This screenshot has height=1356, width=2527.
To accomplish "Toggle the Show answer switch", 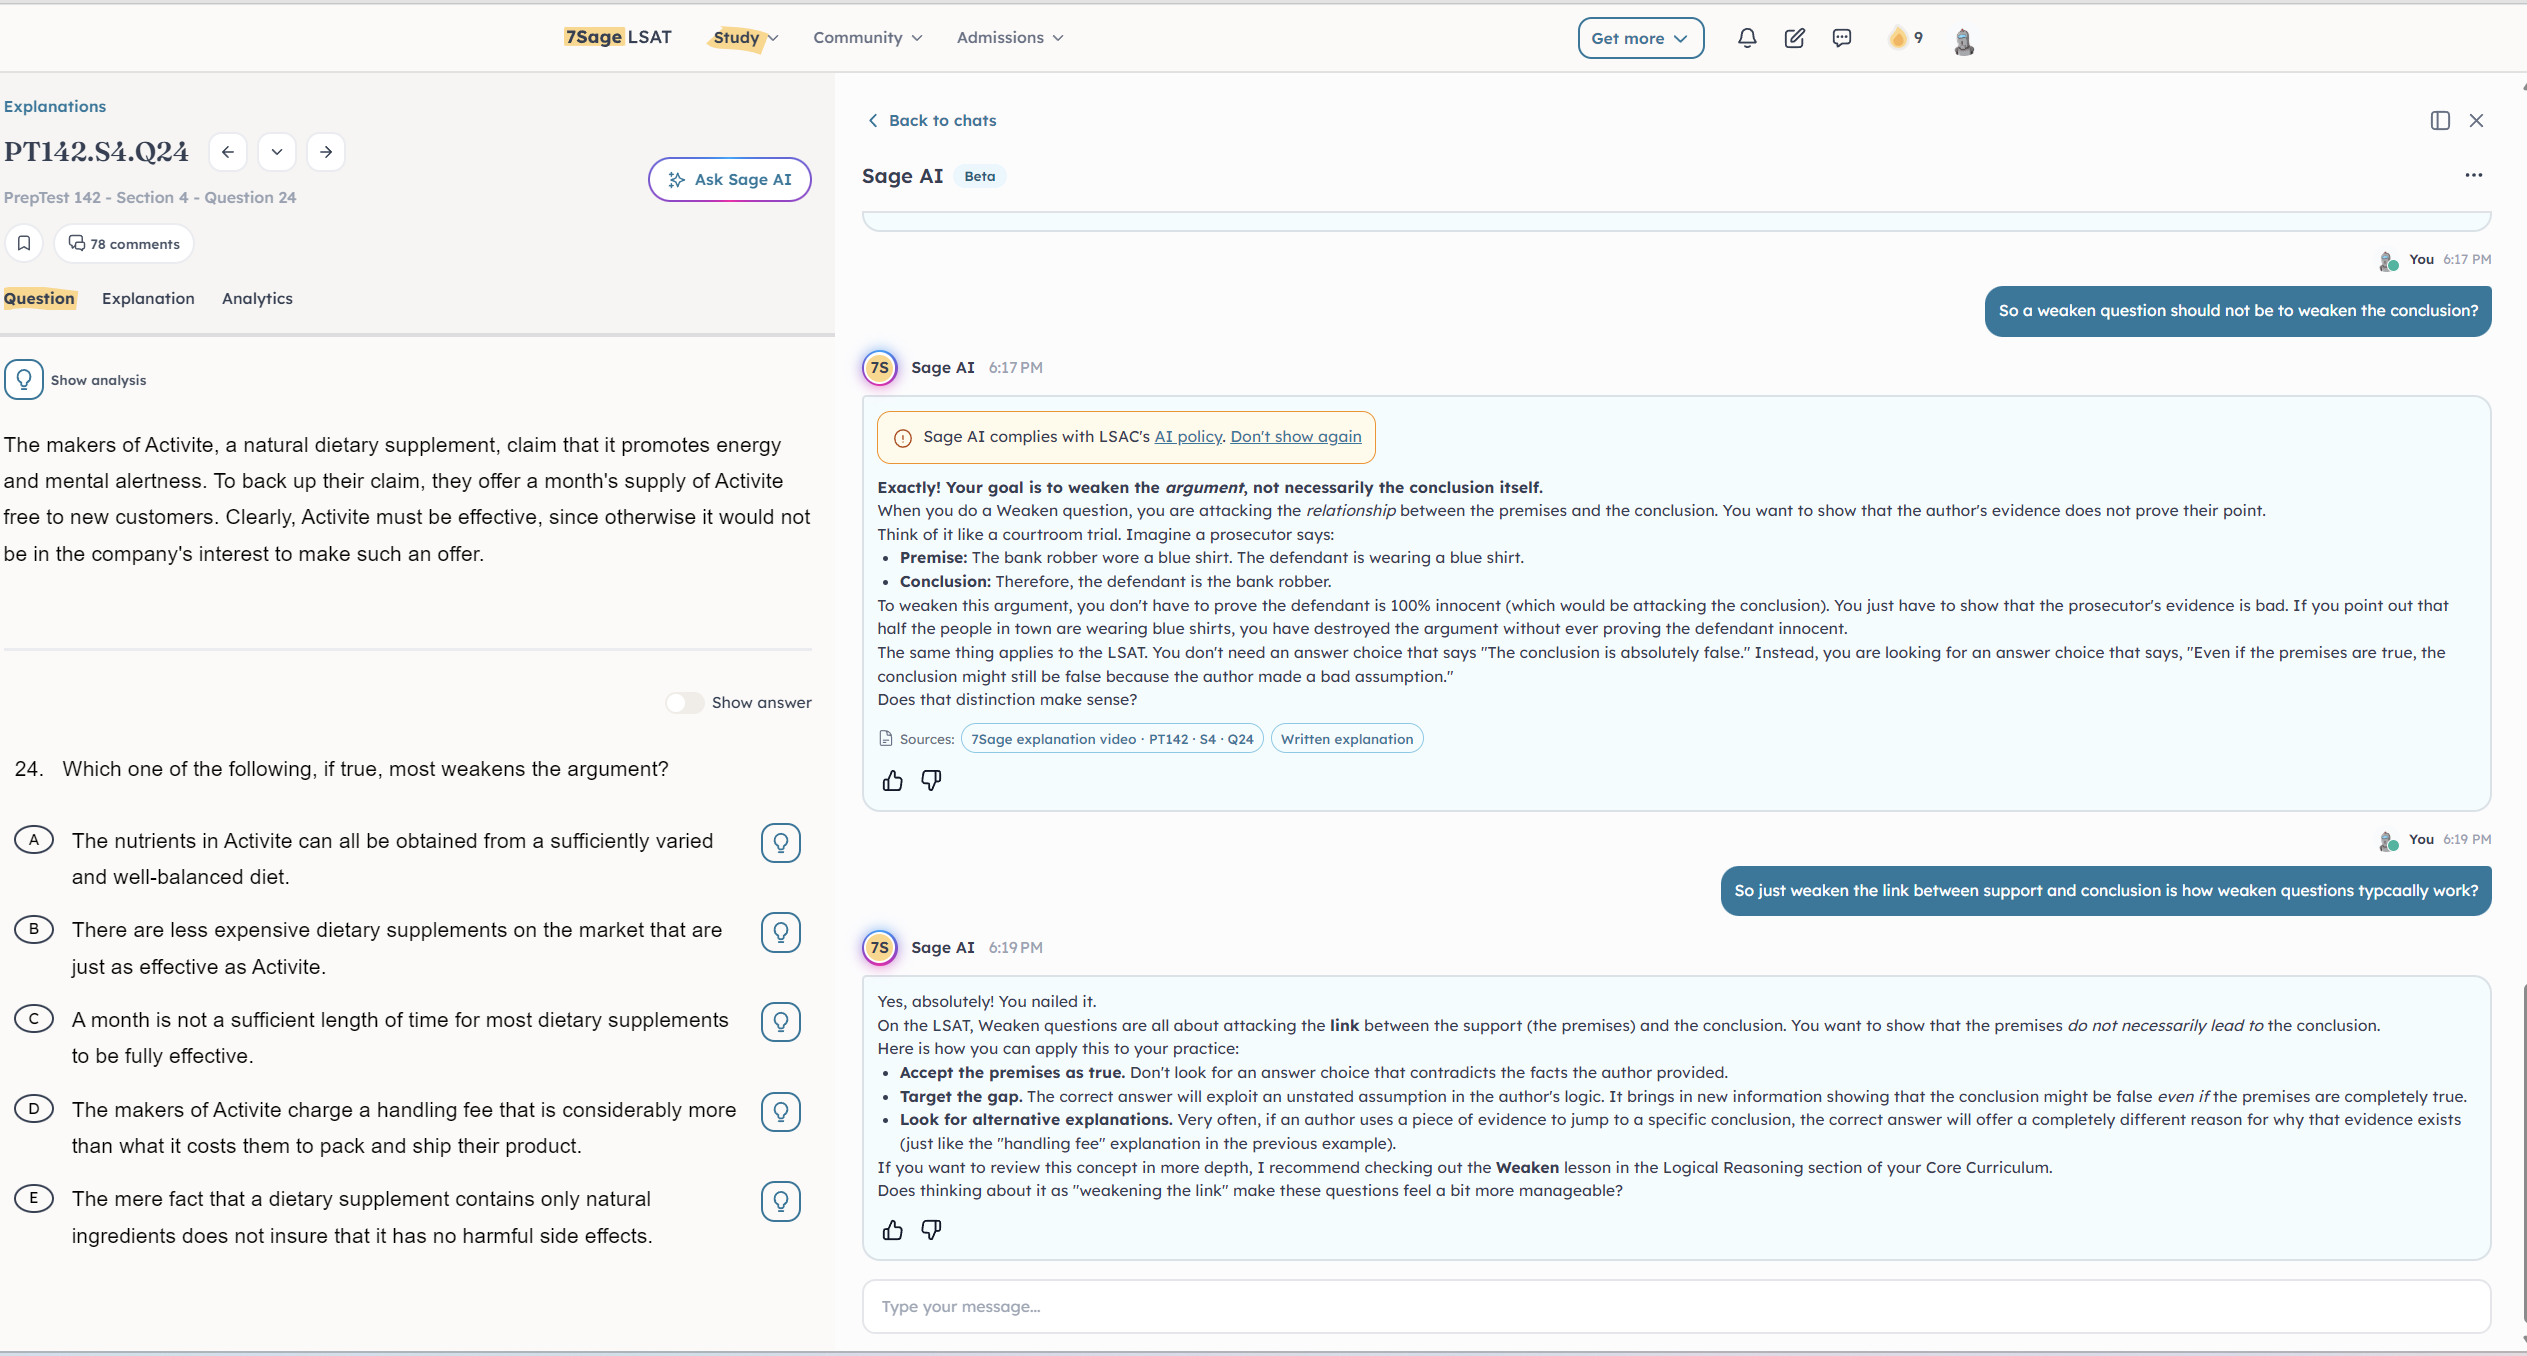I will click(685, 702).
